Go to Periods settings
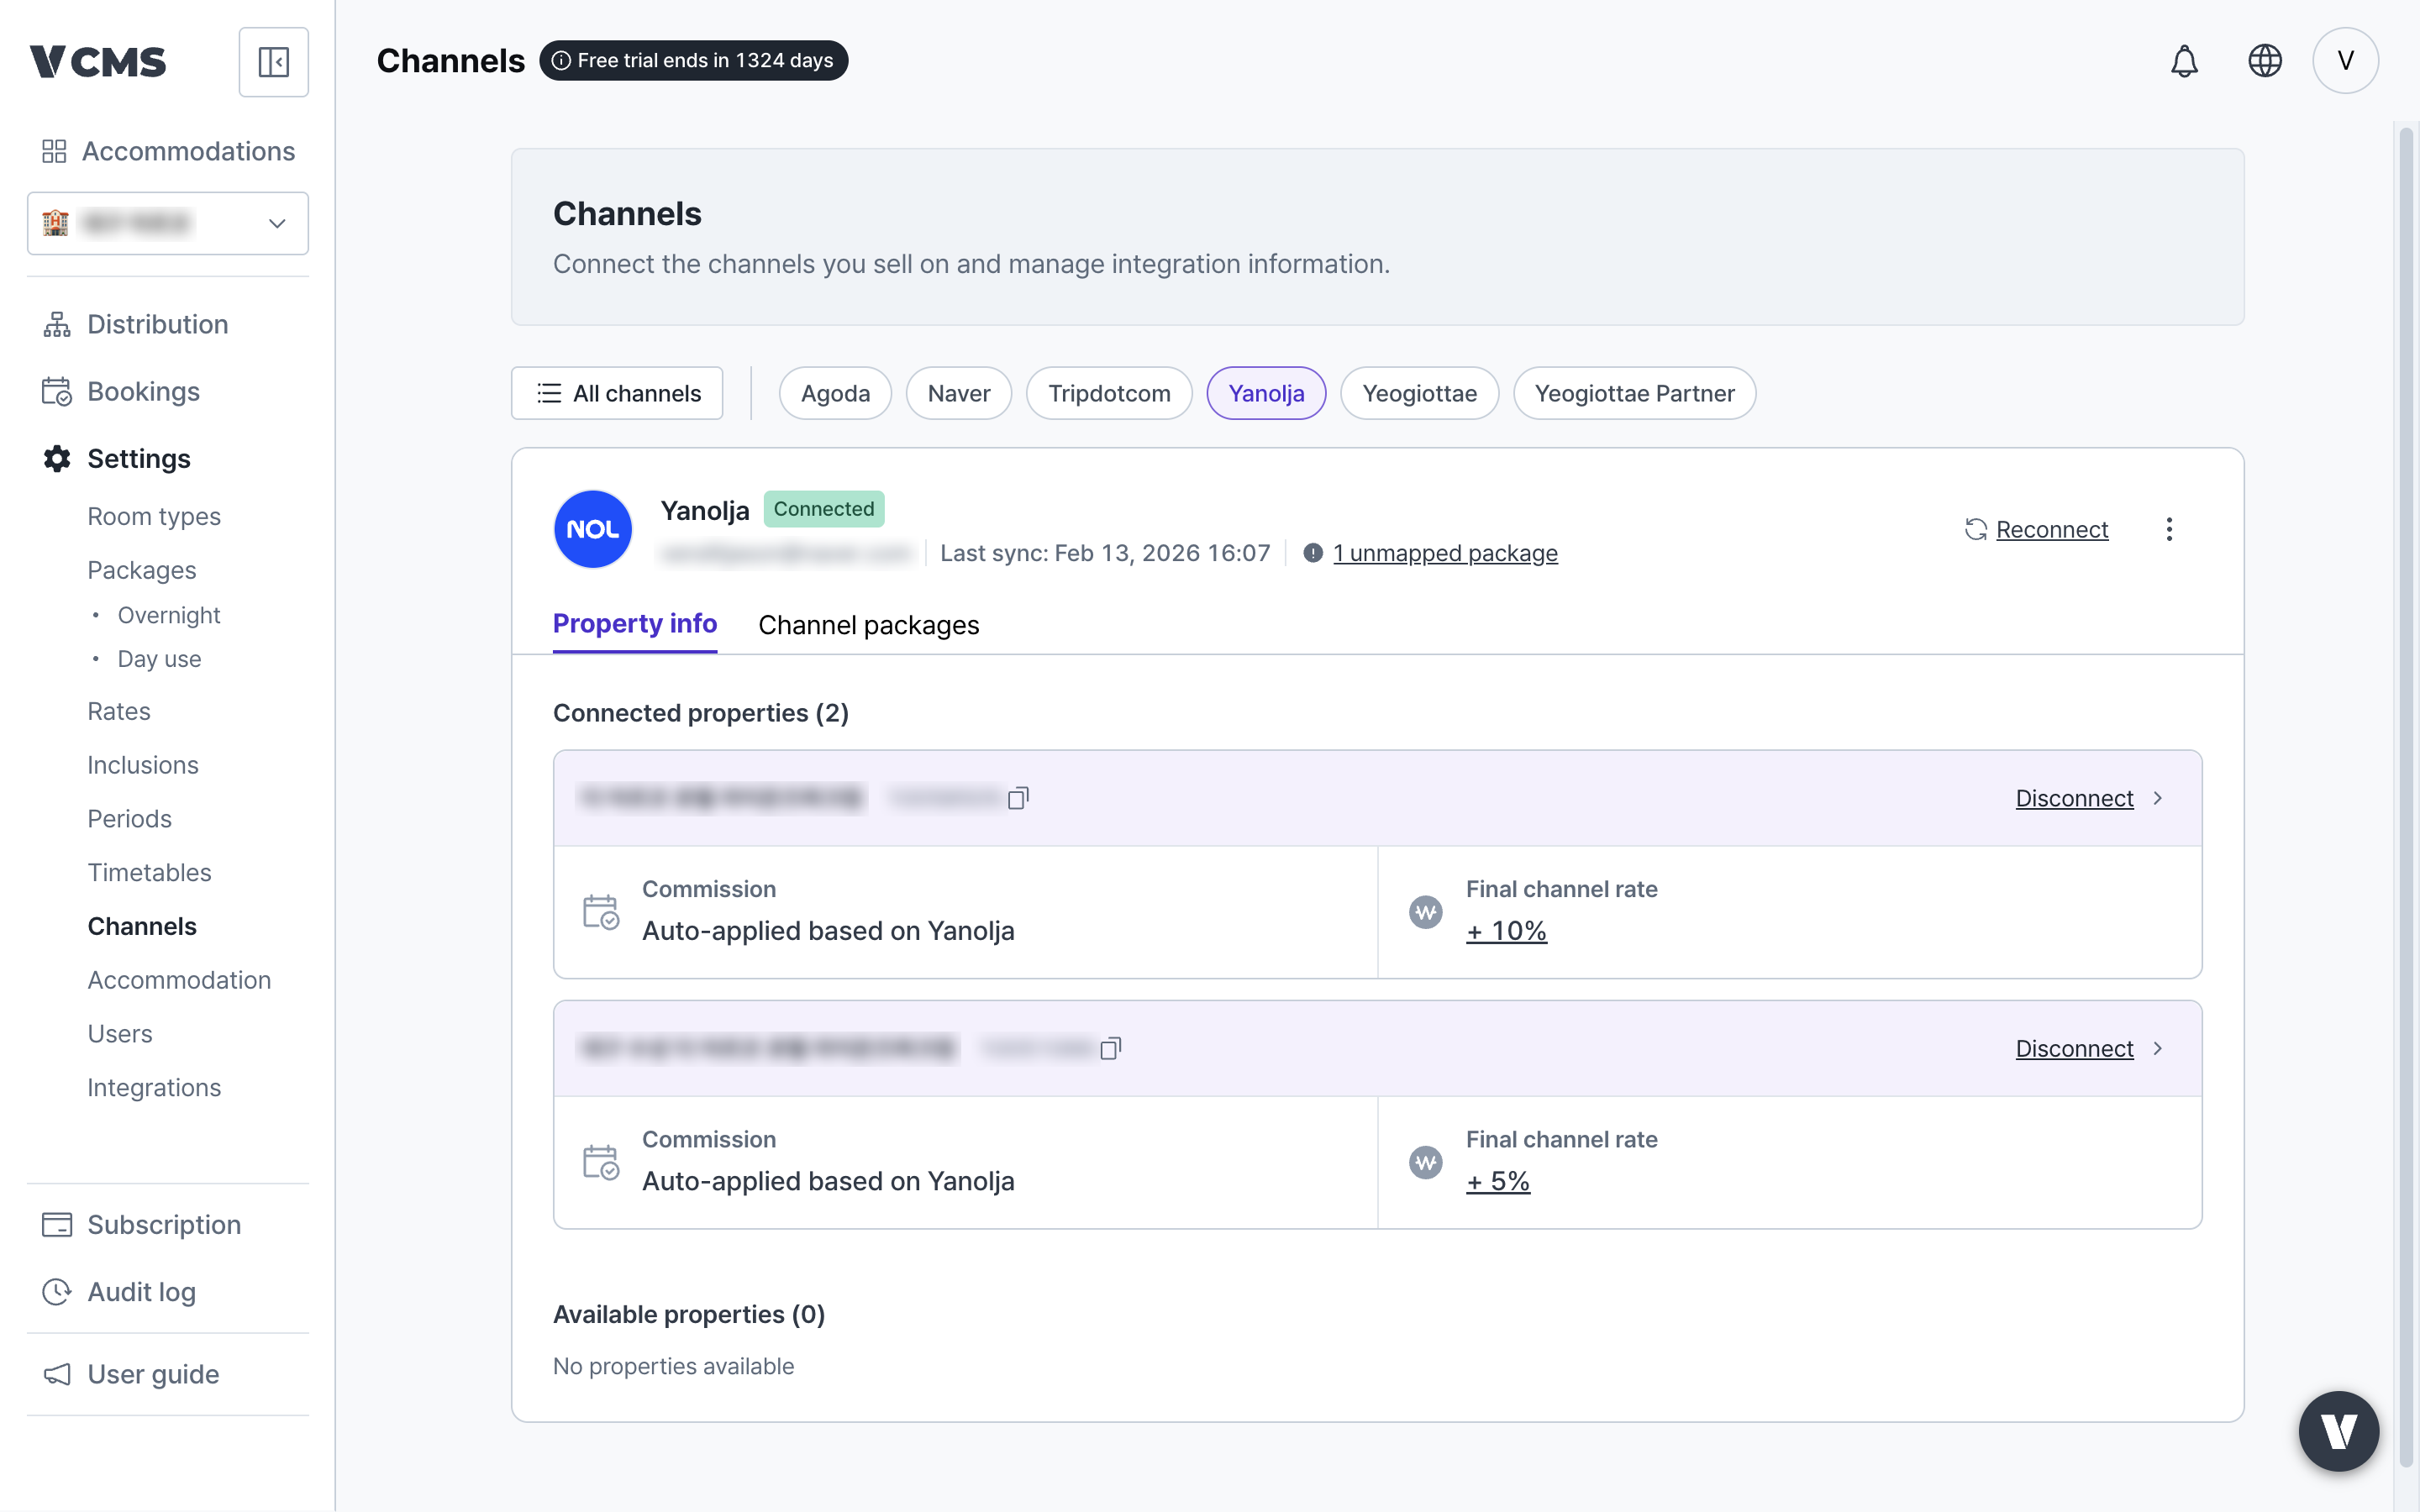 tap(130, 819)
